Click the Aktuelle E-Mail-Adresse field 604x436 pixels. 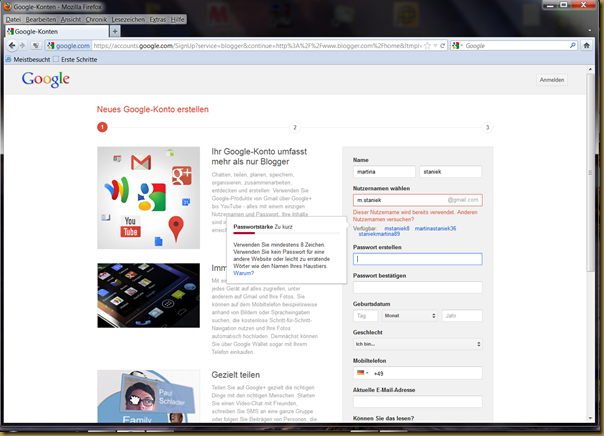[x=418, y=402]
